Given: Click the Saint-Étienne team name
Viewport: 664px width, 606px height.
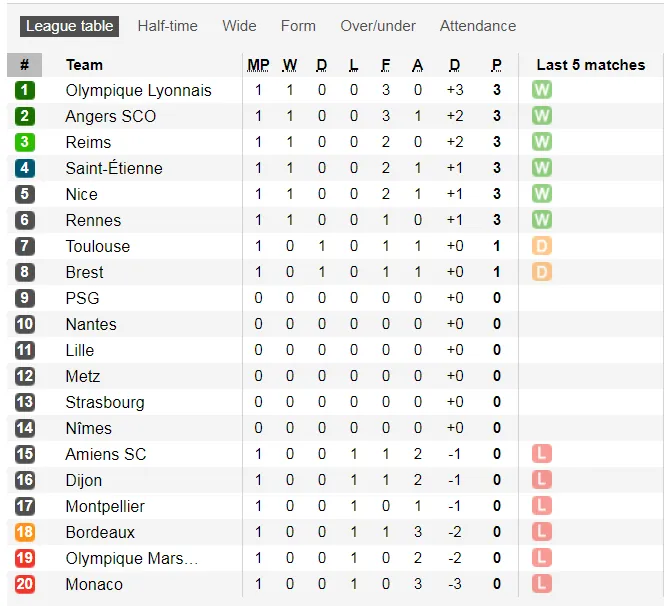Looking at the screenshot, I should 114,168.
